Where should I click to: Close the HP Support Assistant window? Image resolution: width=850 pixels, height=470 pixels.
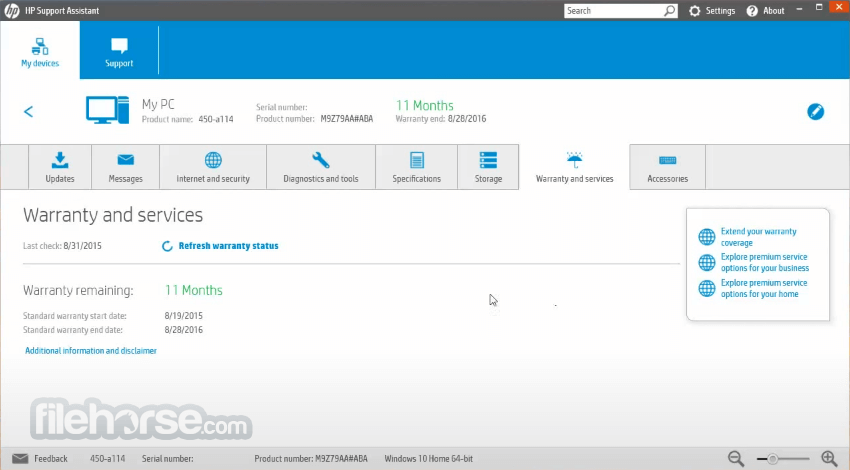tap(839, 7)
